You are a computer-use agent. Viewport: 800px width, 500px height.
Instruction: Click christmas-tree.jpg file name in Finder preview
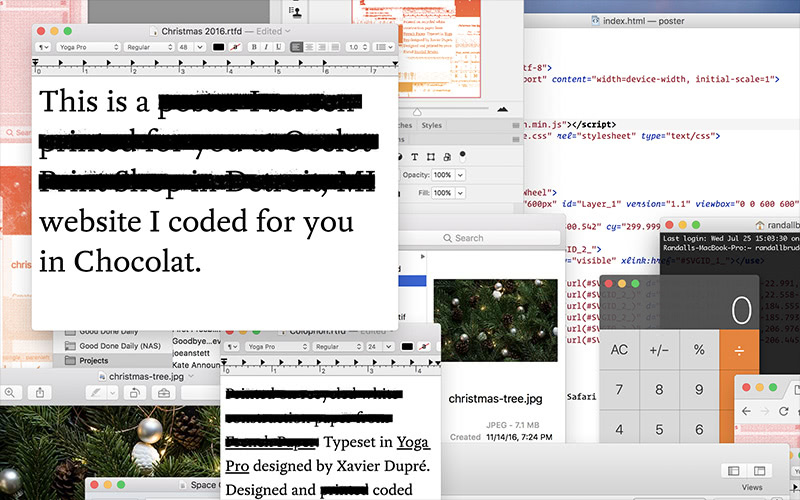click(495, 399)
